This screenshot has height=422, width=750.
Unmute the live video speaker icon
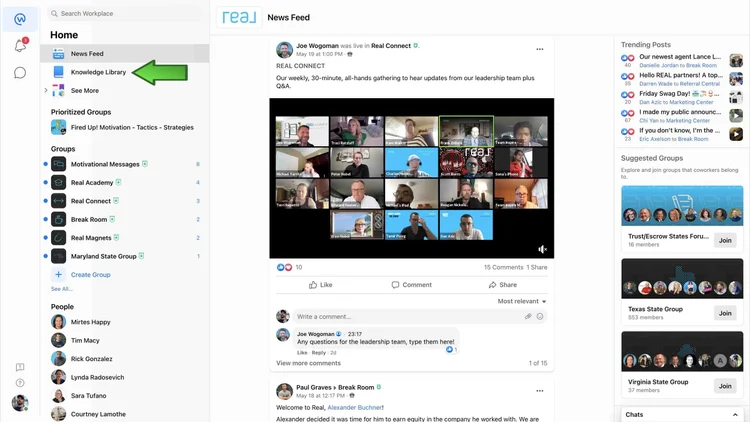[x=542, y=249]
